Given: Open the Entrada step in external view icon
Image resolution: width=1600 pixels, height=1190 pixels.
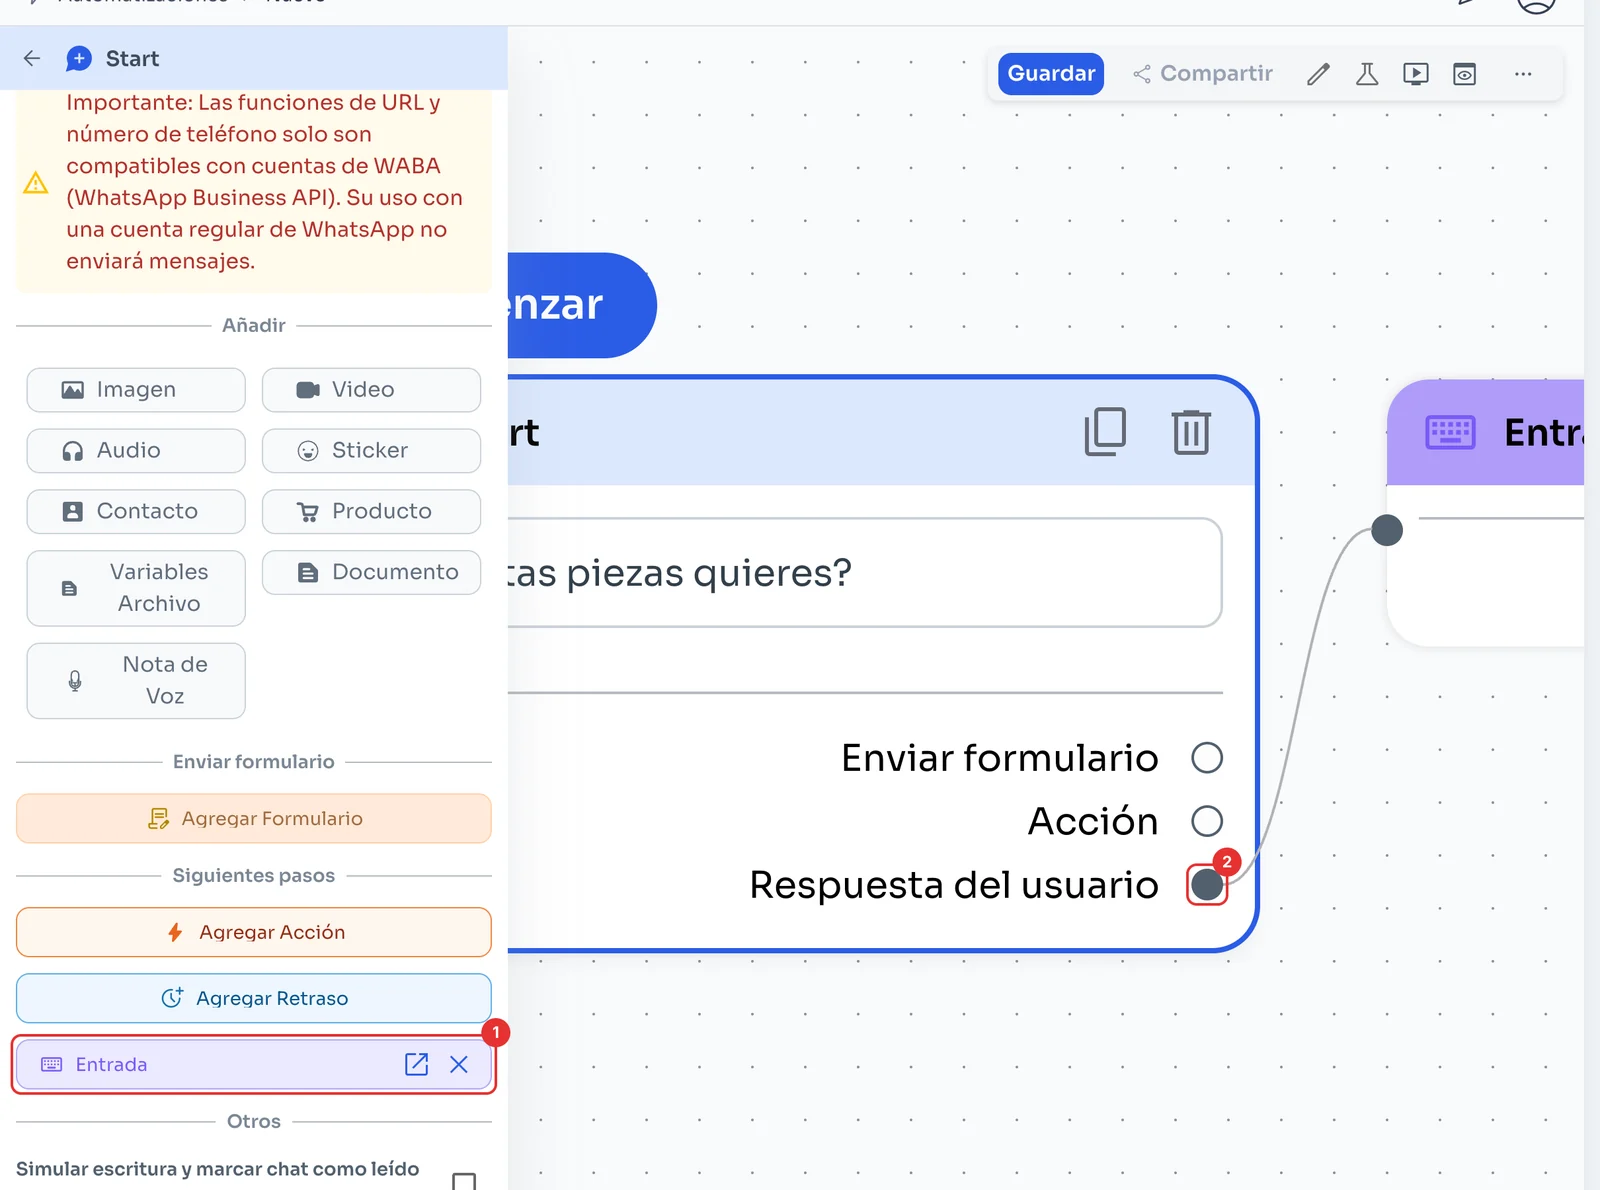Looking at the screenshot, I should (x=417, y=1064).
